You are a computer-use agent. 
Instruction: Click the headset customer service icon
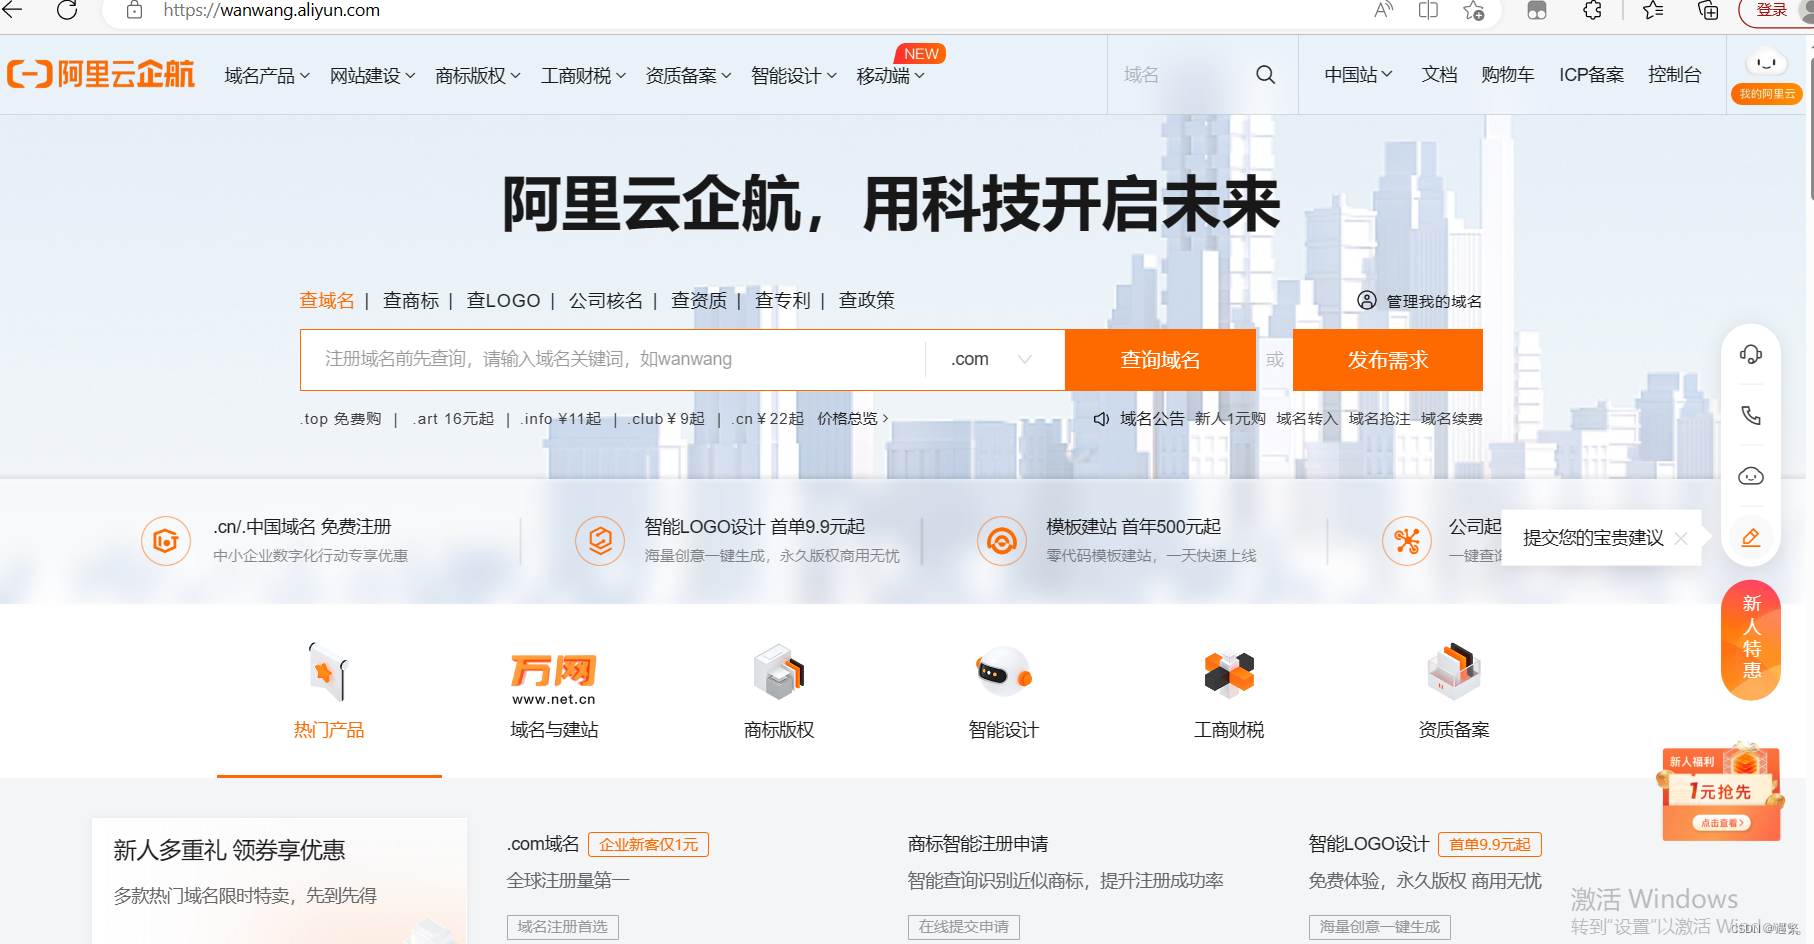click(x=1751, y=354)
